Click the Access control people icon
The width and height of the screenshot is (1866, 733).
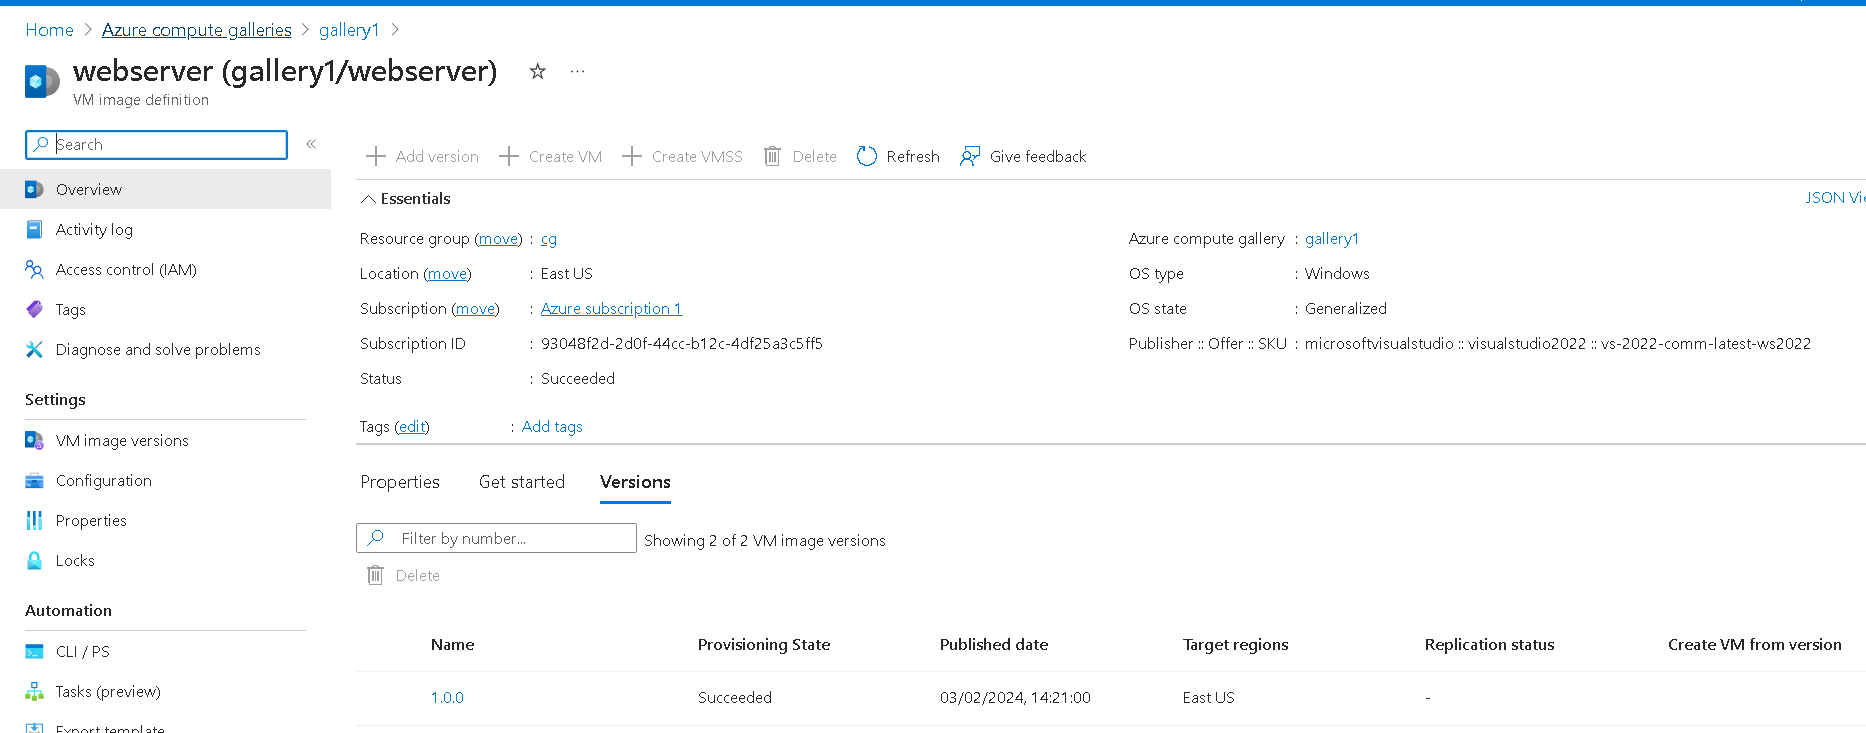(34, 269)
